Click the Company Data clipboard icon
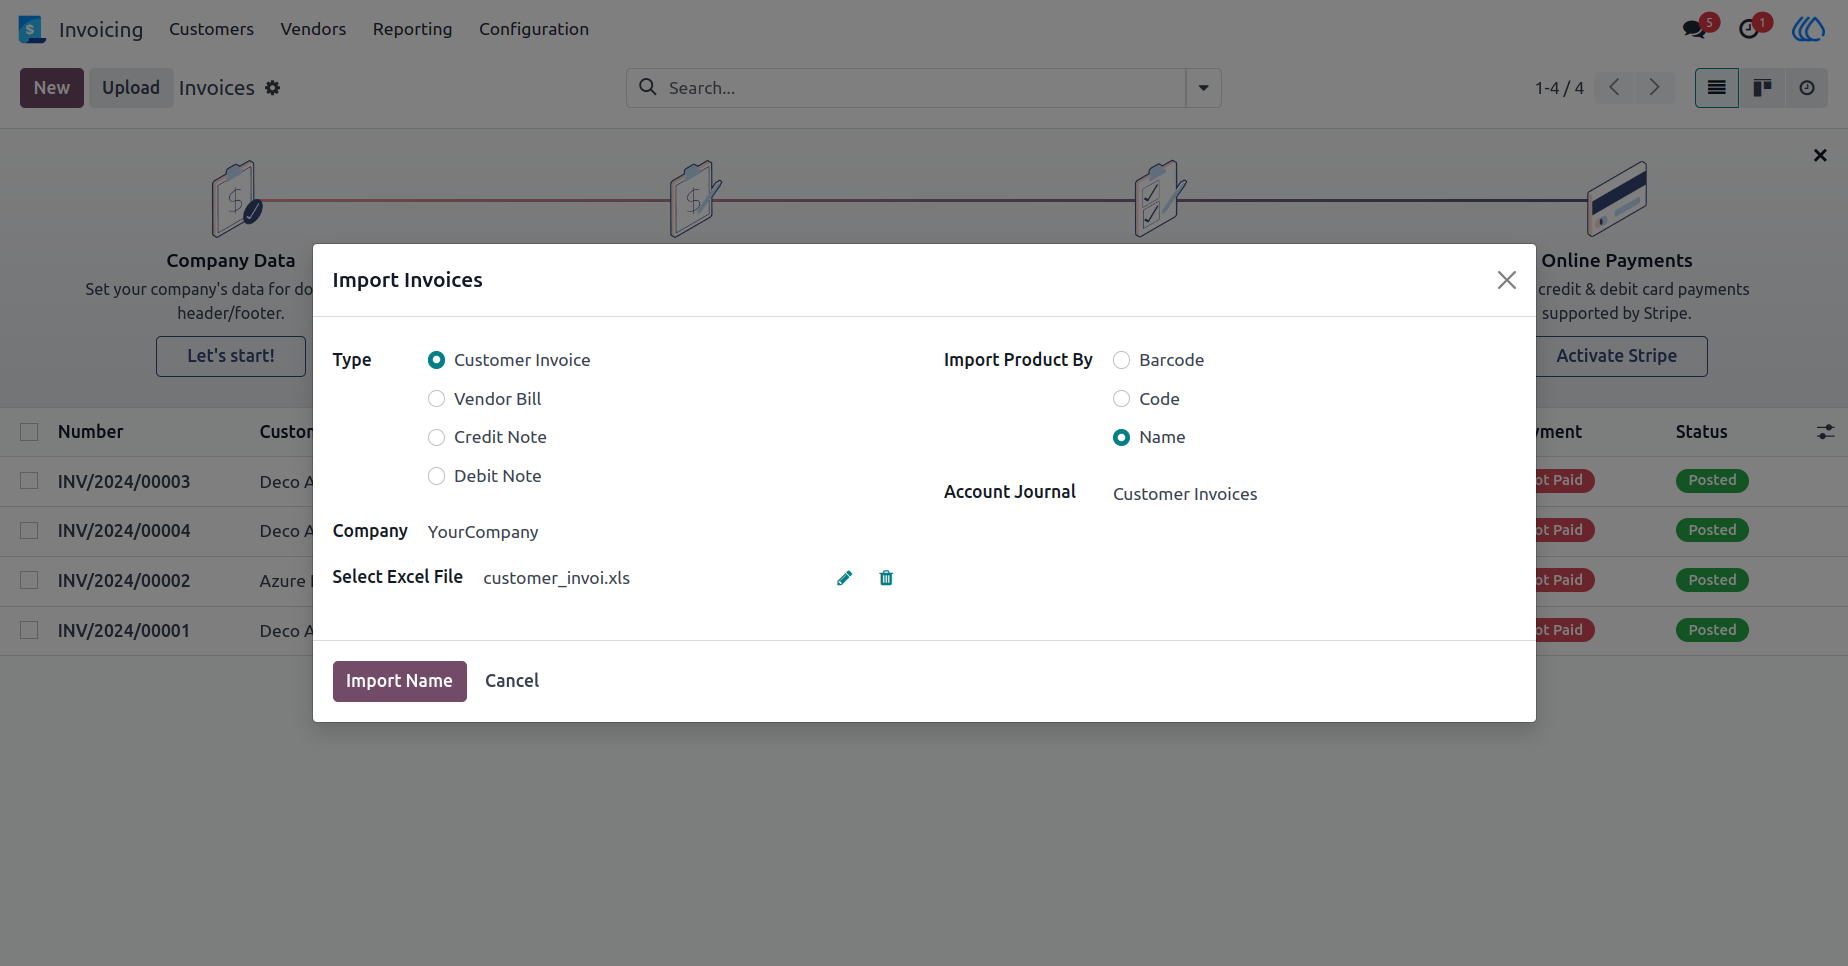Viewport: 1848px width, 966px height. coord(237,199)
